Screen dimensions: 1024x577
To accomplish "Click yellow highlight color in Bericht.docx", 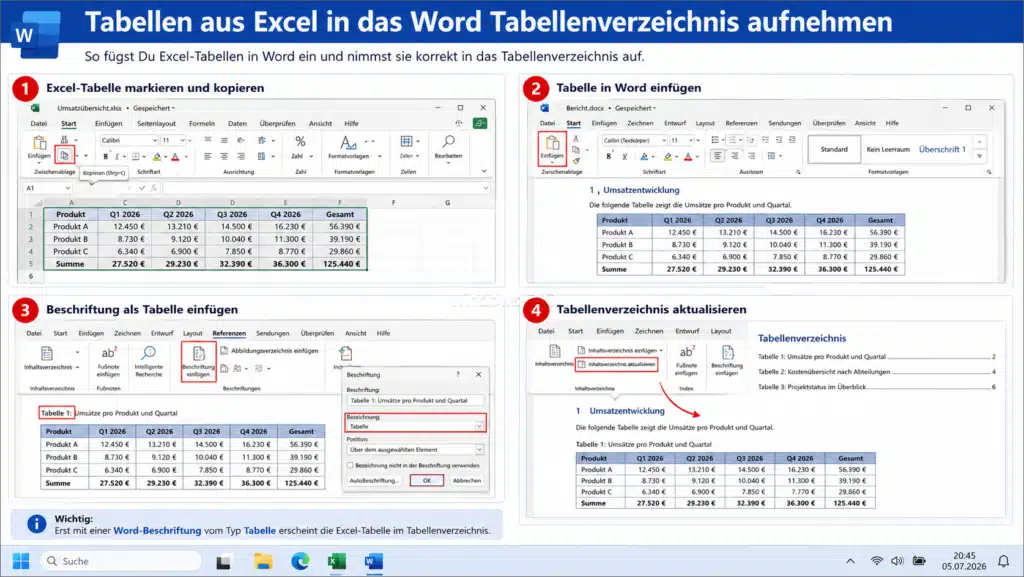I will 667,156.
